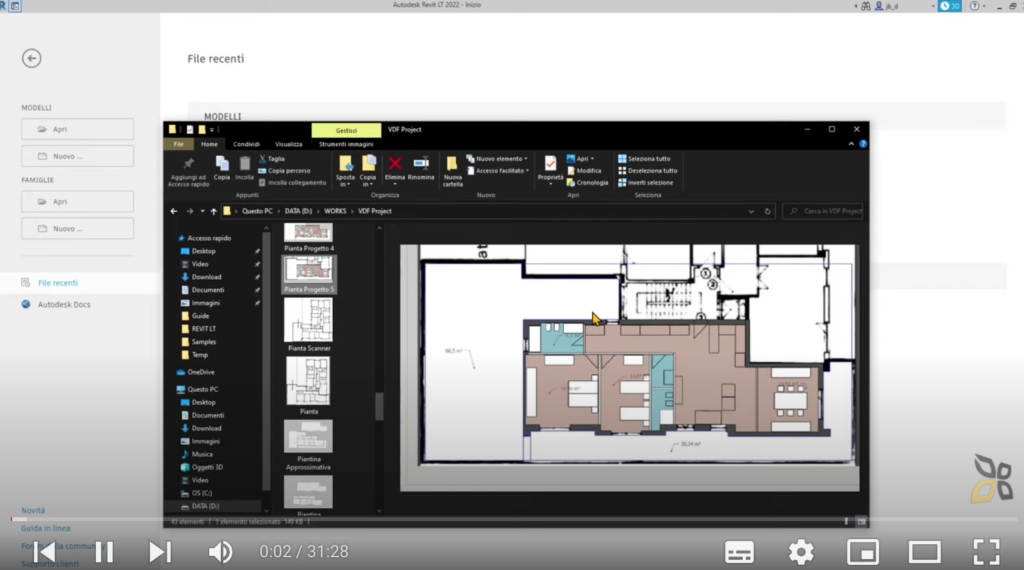1024x570 pixels.
Task: Open the recent locations dropdown arrow
Action: point(202,211)
